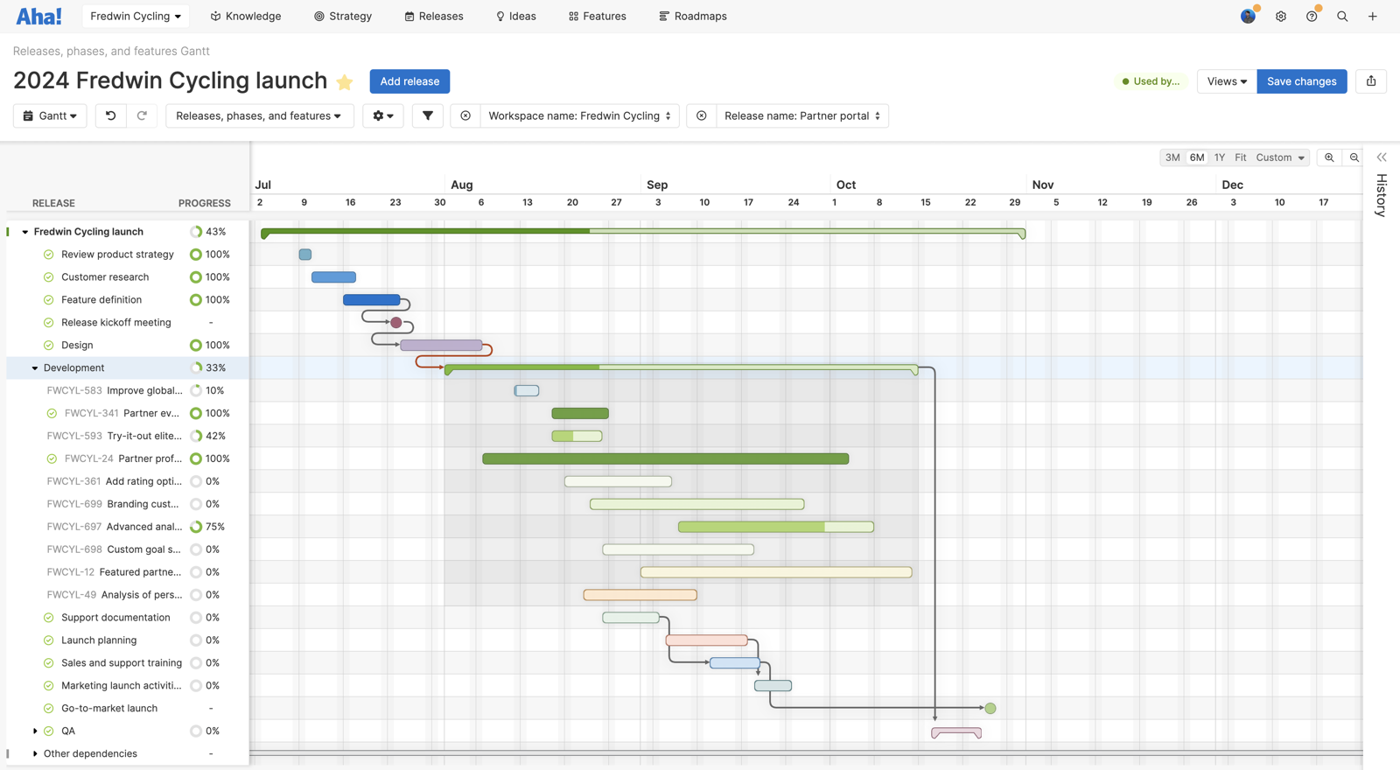
Task: Click the Advanced analytics progress bar in Gantt
Action: point(776,527)
